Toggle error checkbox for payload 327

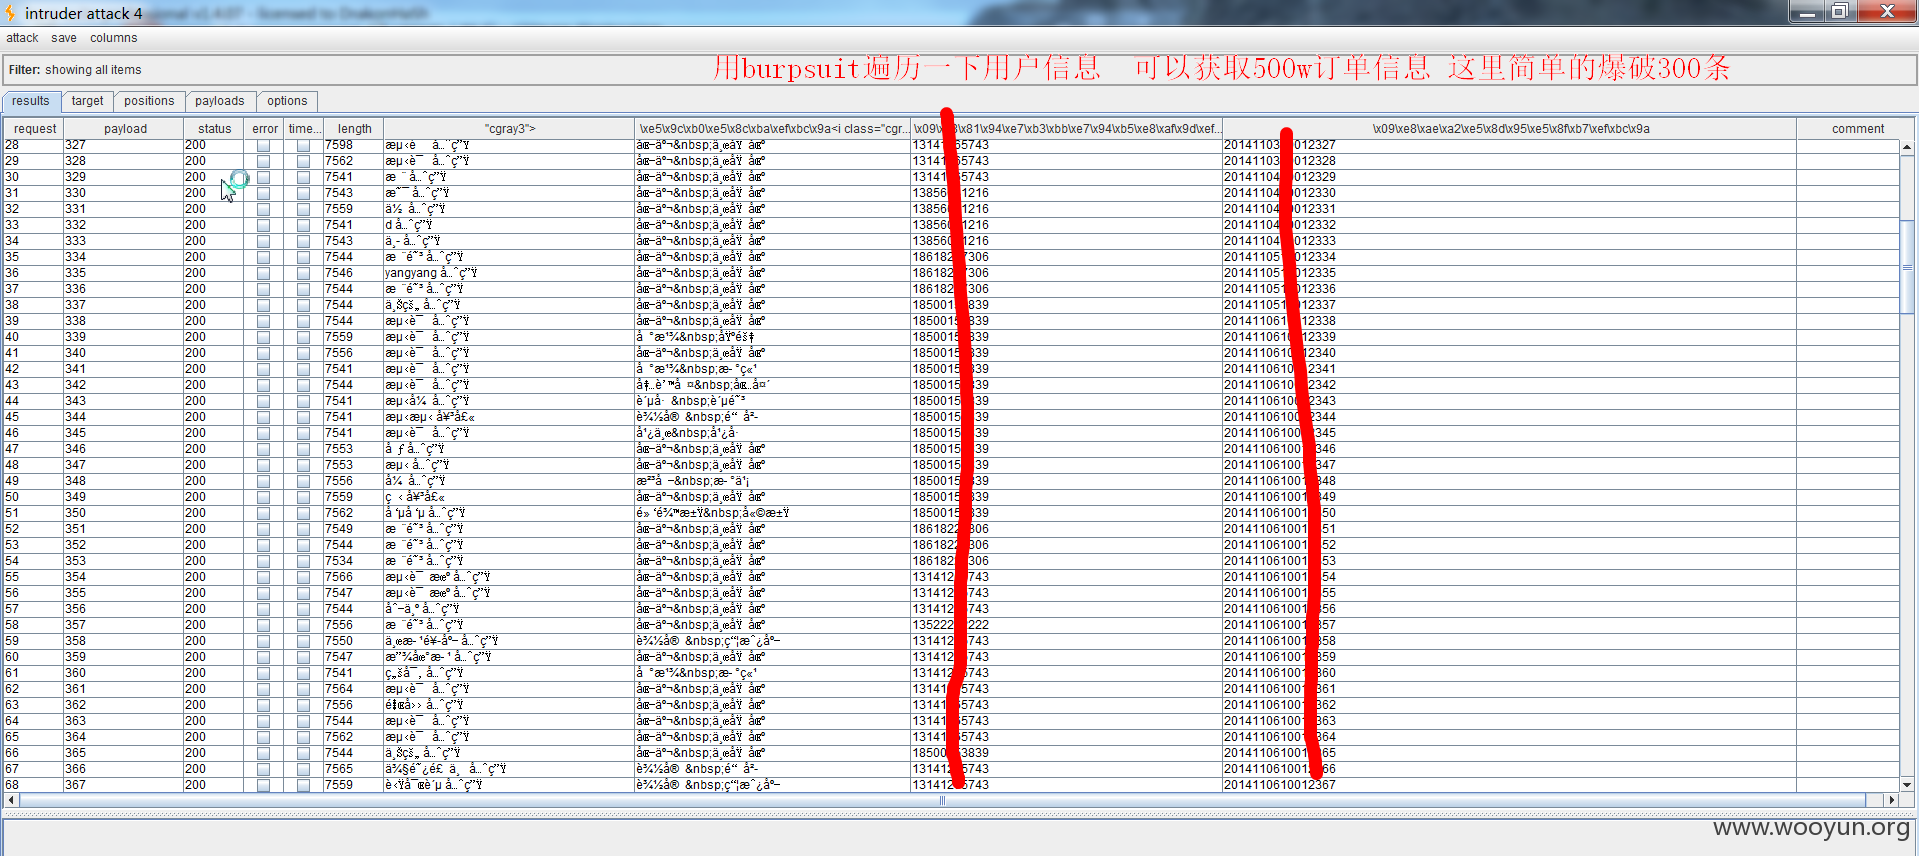(x=263, y=146)
